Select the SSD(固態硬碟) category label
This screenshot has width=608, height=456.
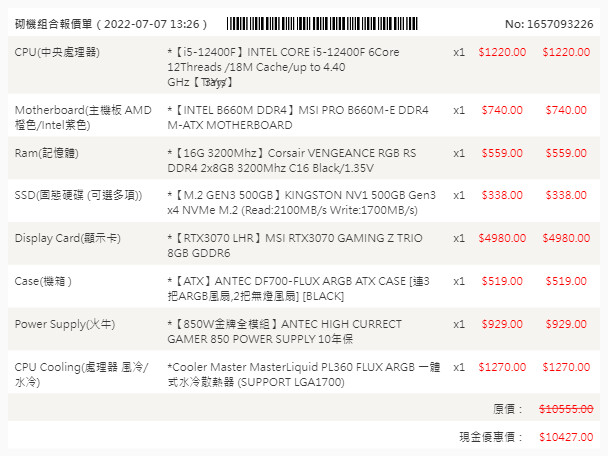(x=78, y=195)
